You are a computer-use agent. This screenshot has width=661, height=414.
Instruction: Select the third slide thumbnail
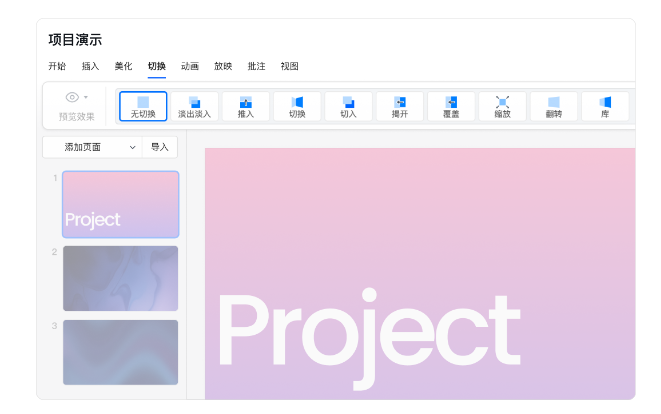(120, 352)
